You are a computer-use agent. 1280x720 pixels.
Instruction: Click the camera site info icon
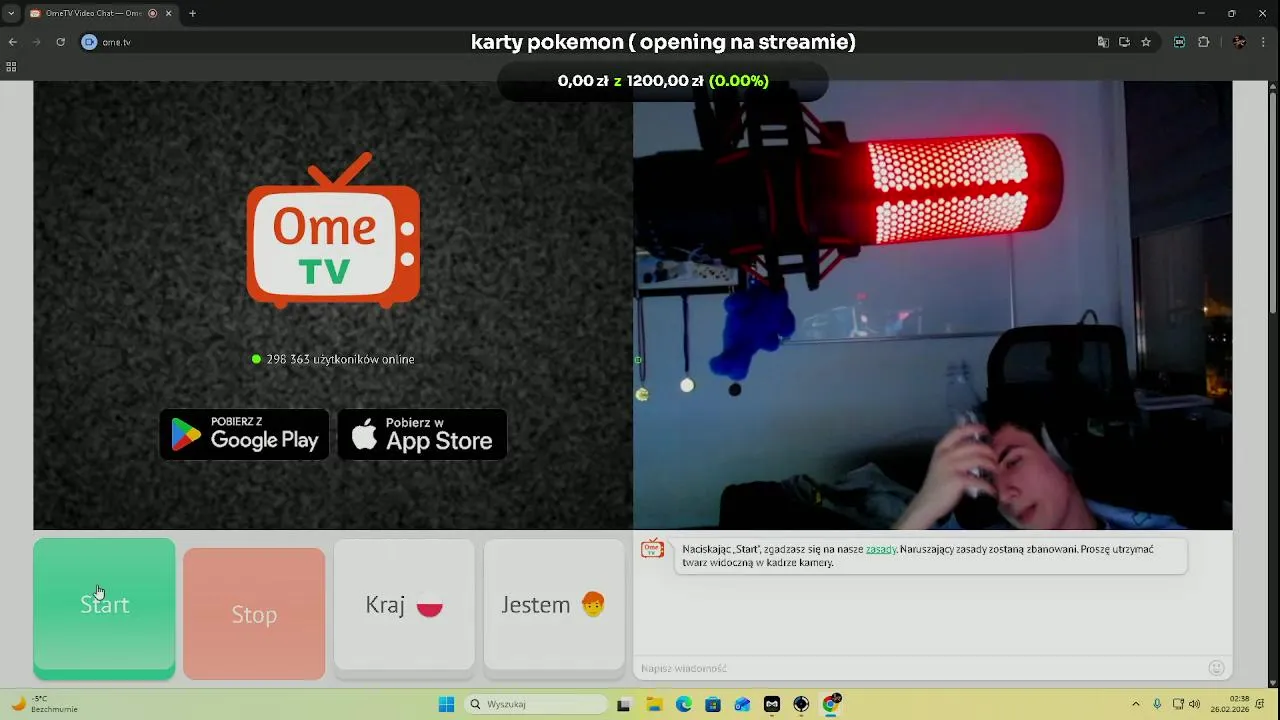tap(89, 42)
